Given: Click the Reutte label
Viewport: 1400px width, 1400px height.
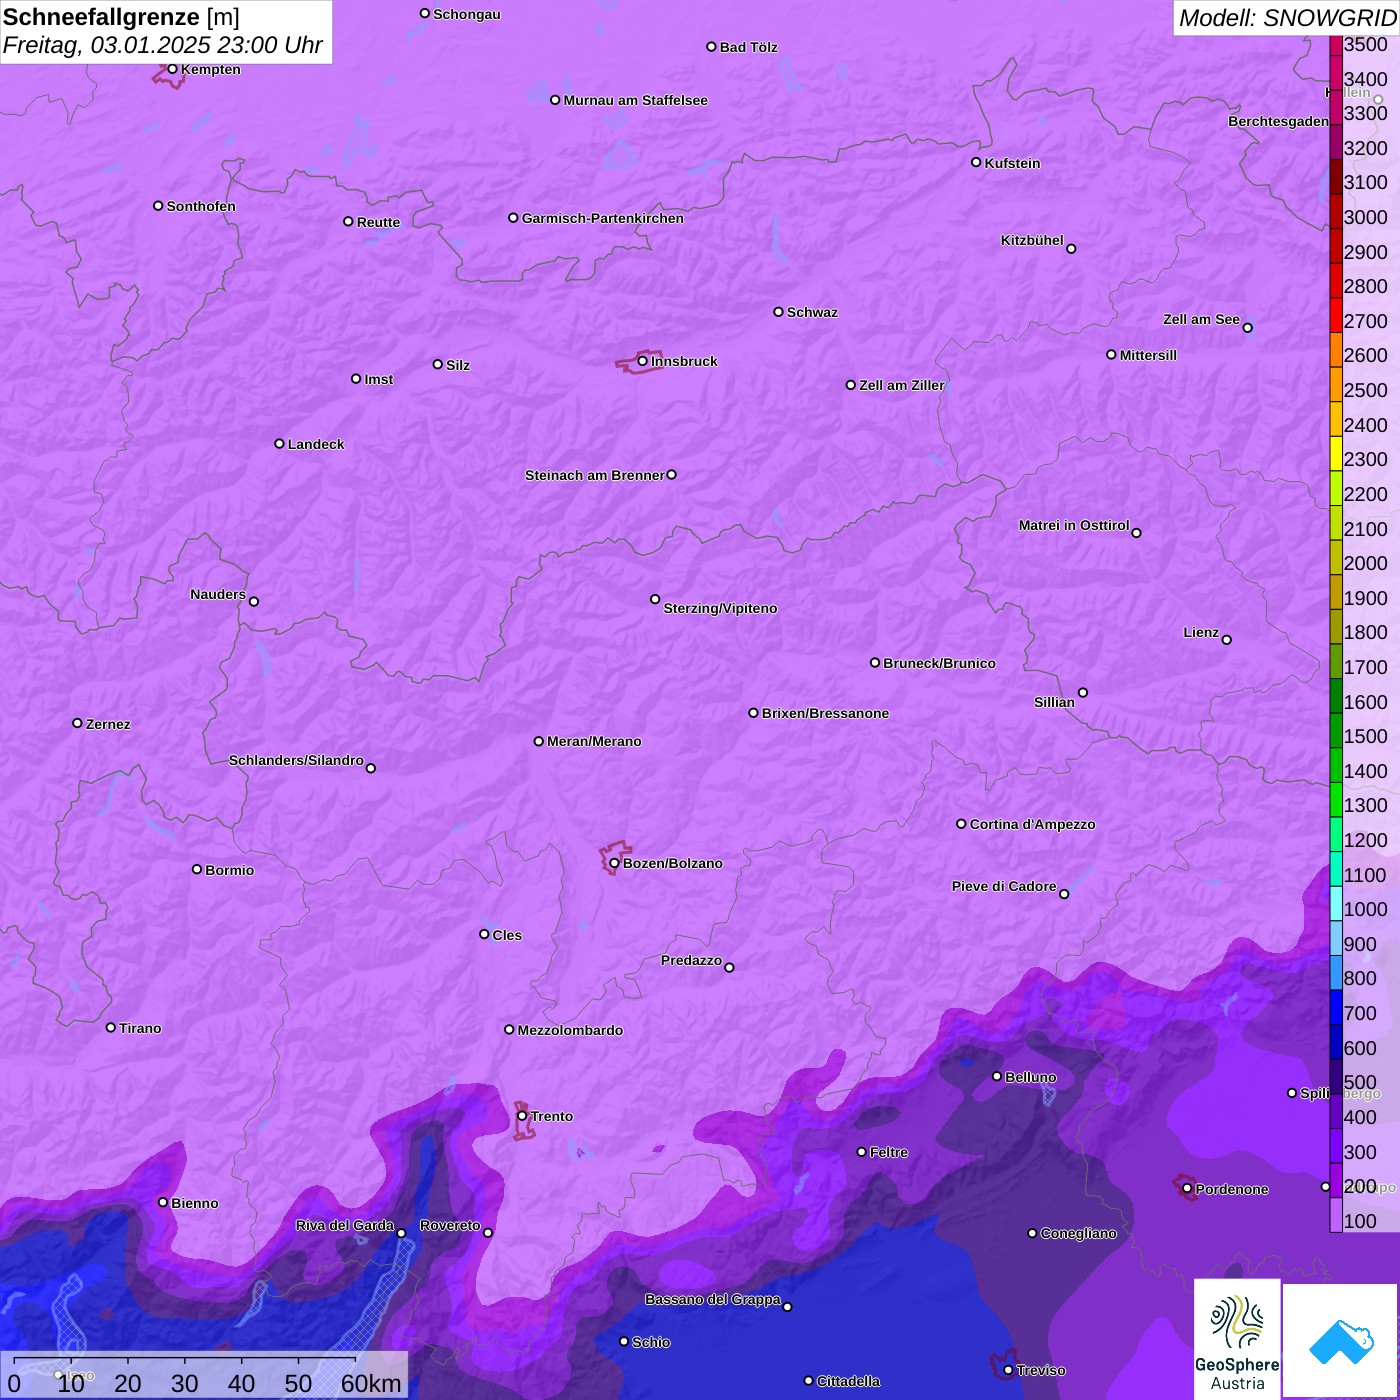Looking at the screenshot, I should (378, 222).
